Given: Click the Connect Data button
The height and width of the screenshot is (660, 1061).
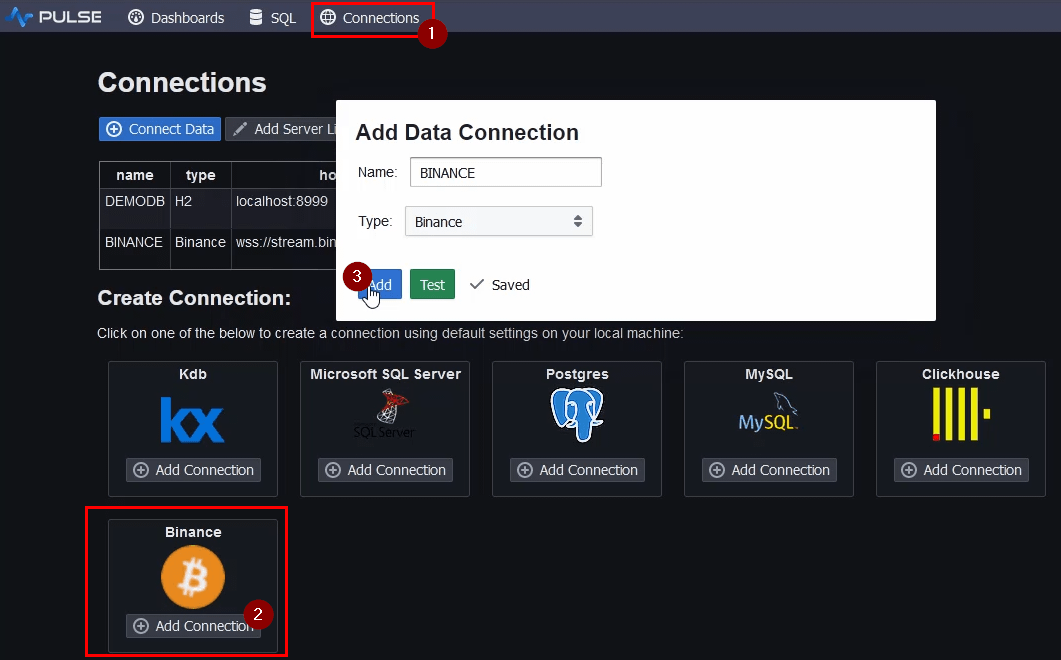Looking at the screenshot, I should click(x=160, y=129).
